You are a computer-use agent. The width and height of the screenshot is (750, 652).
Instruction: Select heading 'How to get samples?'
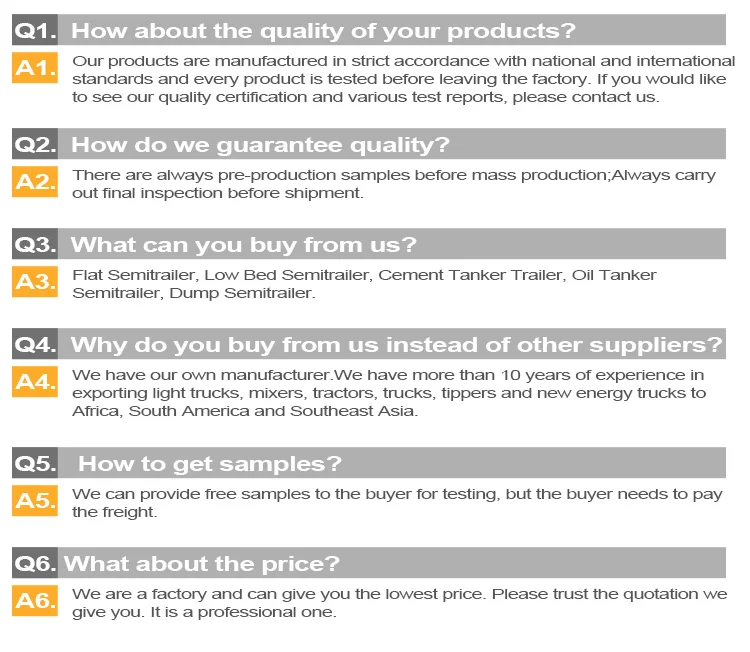(210, 464)
